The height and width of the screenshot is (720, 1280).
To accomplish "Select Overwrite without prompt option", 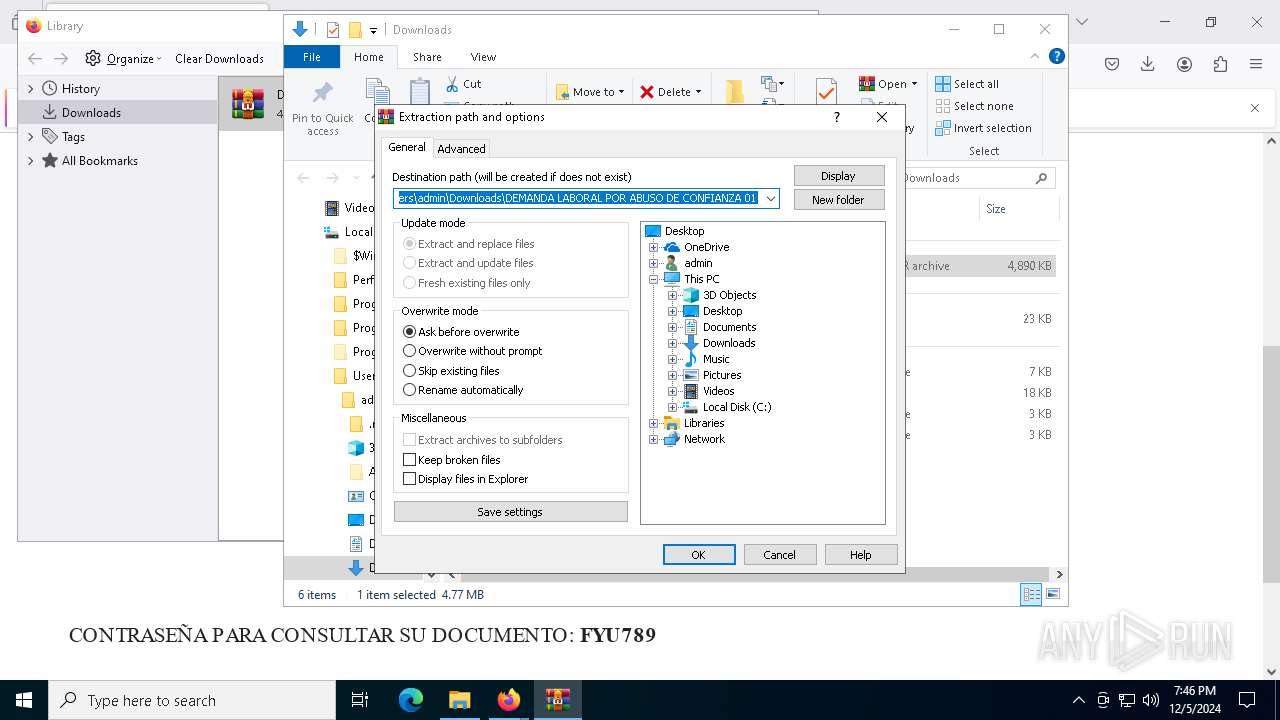I will click(x=472, y=351).
